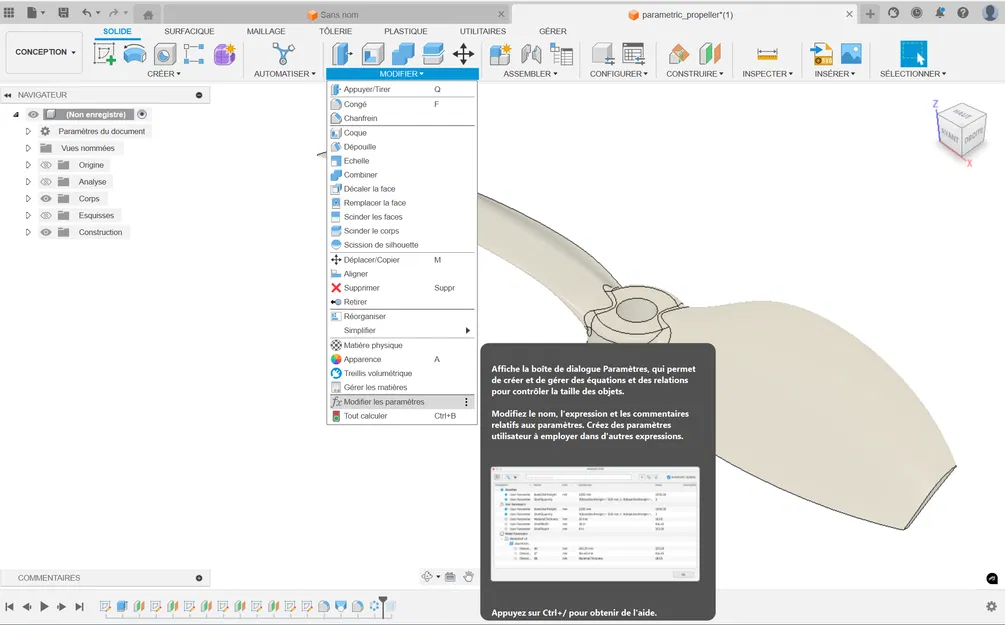Open the GÉRER ribbon tab
Screen dimensions: 1005x625
[552, 31]
